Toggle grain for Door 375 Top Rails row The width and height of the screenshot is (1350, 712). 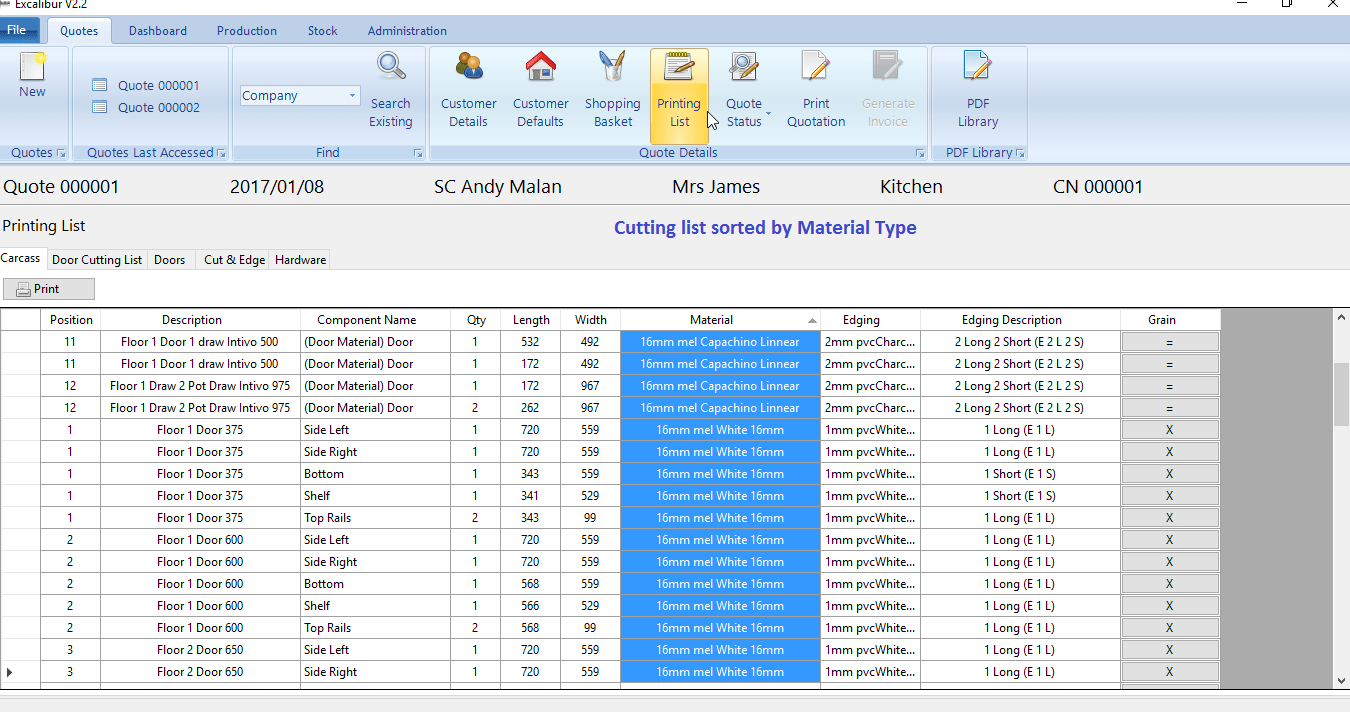pyautogui.click(x=1170, y=518)
